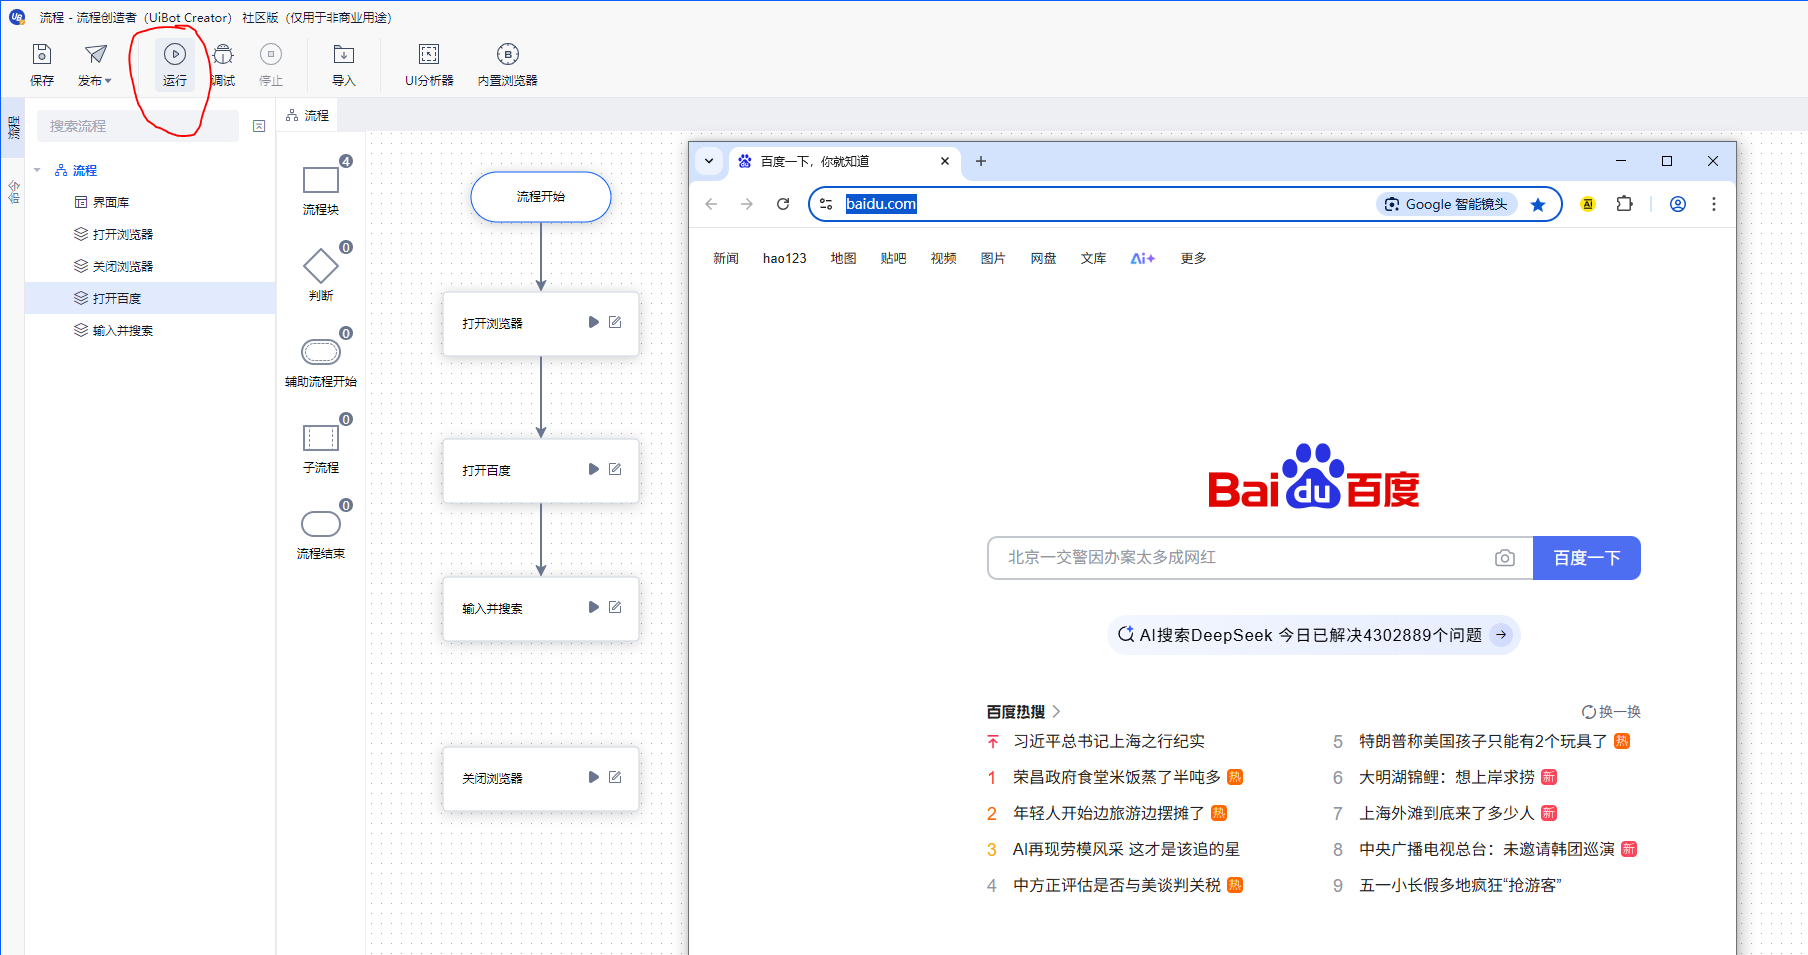Open the 地图 link in Baidu navigation
The width and height of the screenshot is (1808, 955).
(x=843, y=258)
